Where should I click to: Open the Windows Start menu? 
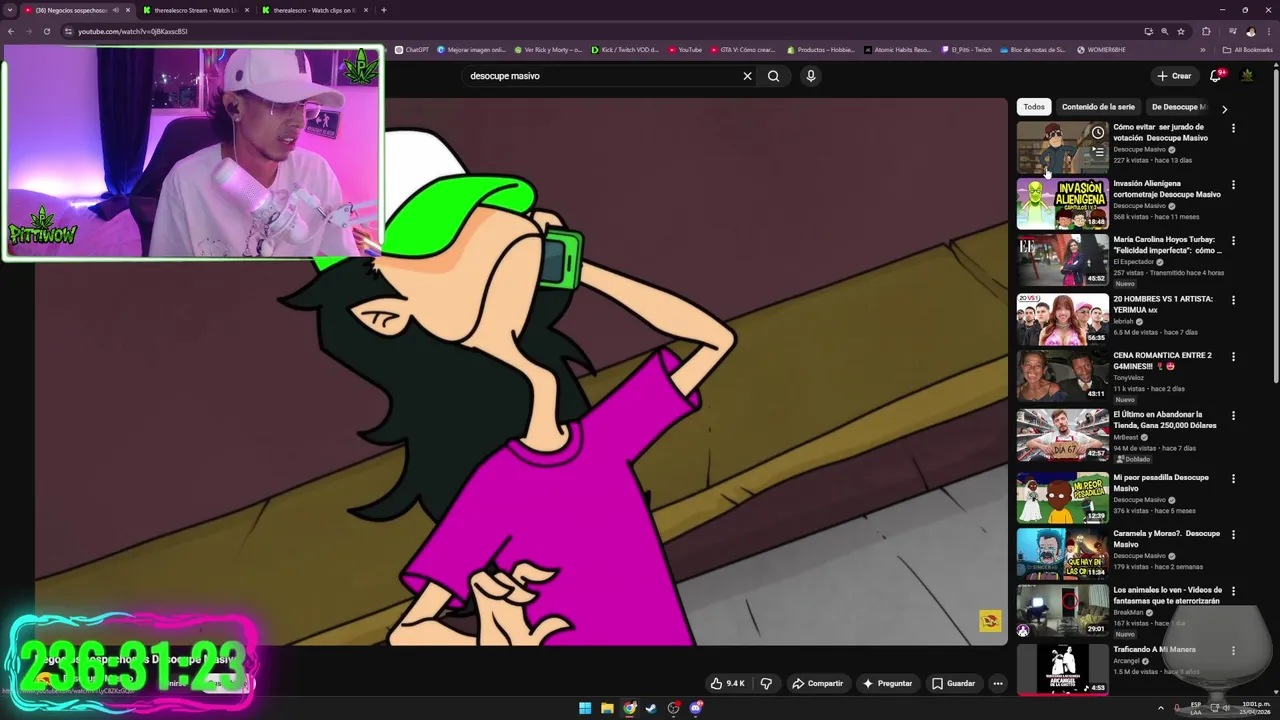585,708
